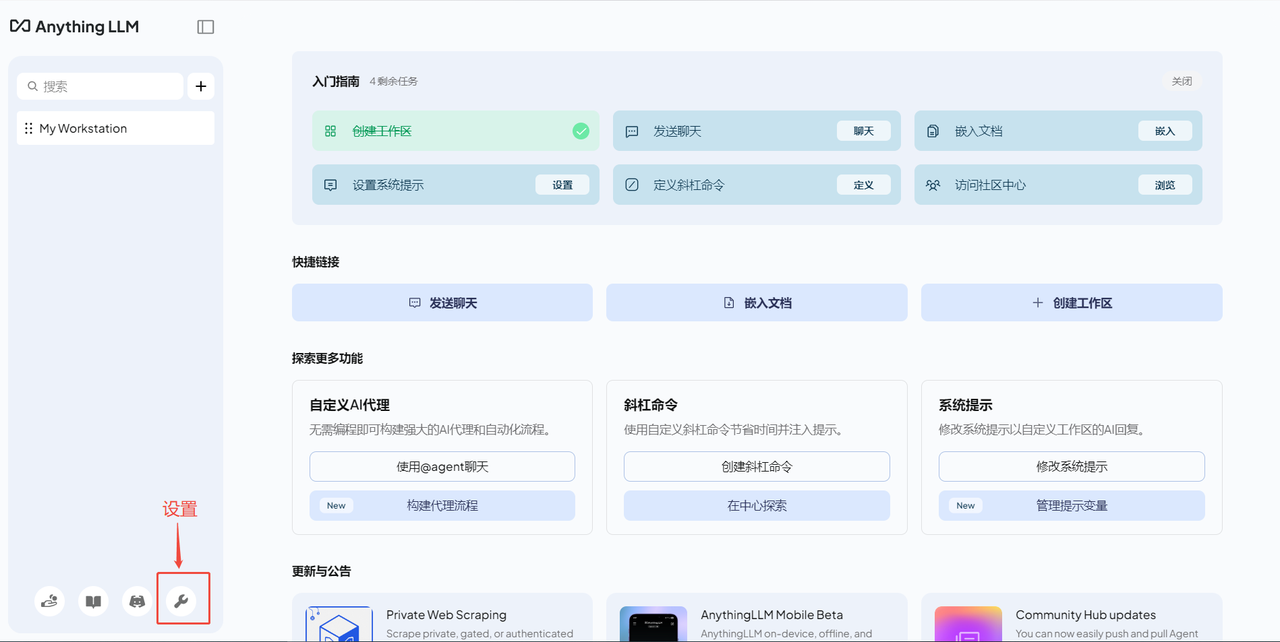Click the chat bubble icon beside 发送聊天 task
Image resolution: width=1280 pixels, height=642 pixels.
coord(632,131)
